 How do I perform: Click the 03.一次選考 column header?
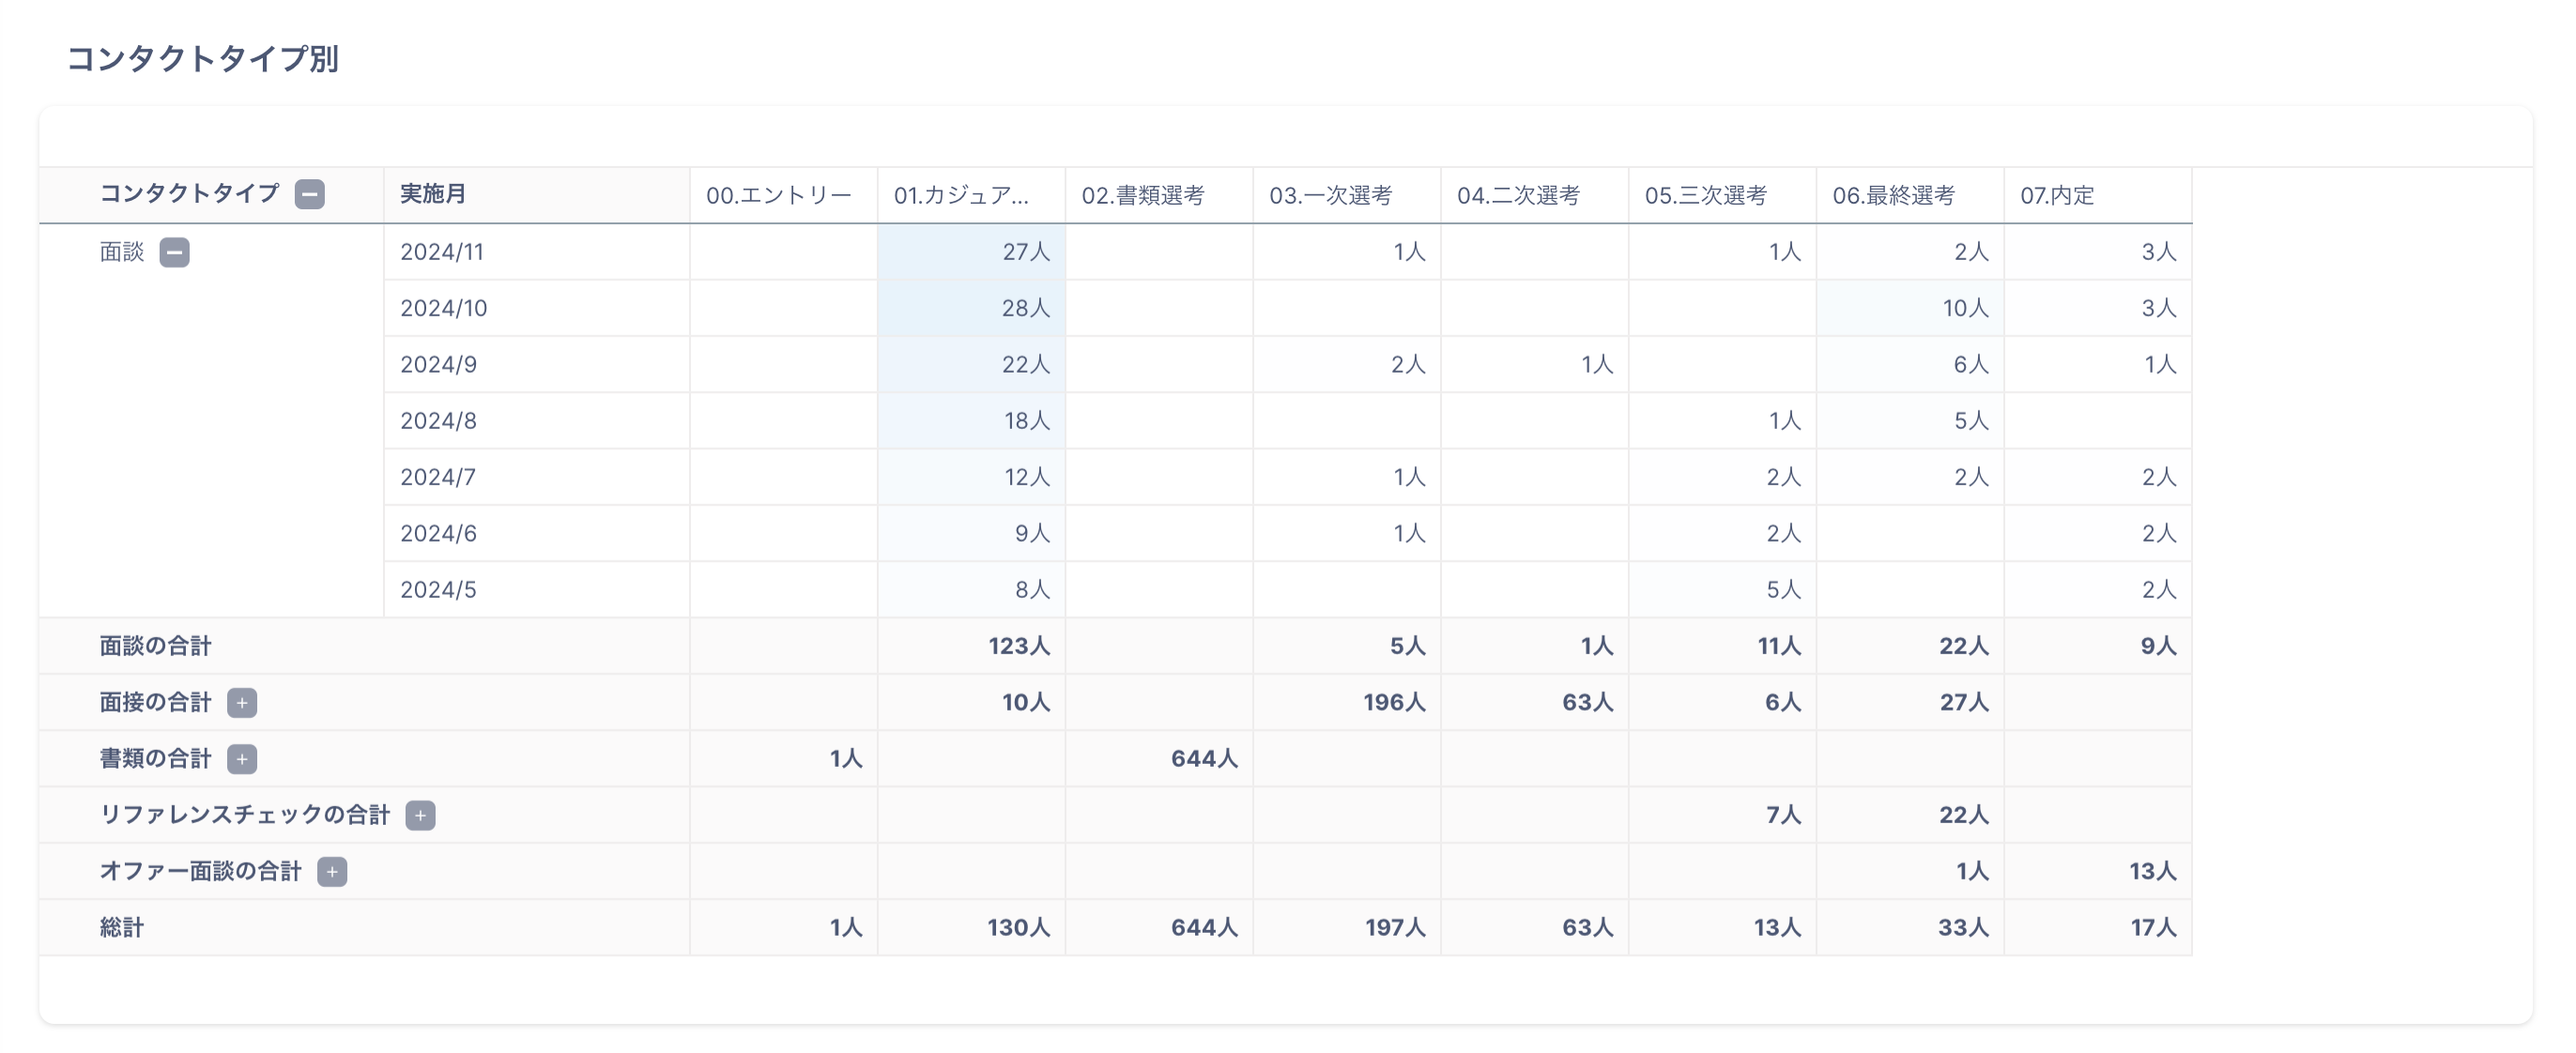click(x=1330, y=195)
